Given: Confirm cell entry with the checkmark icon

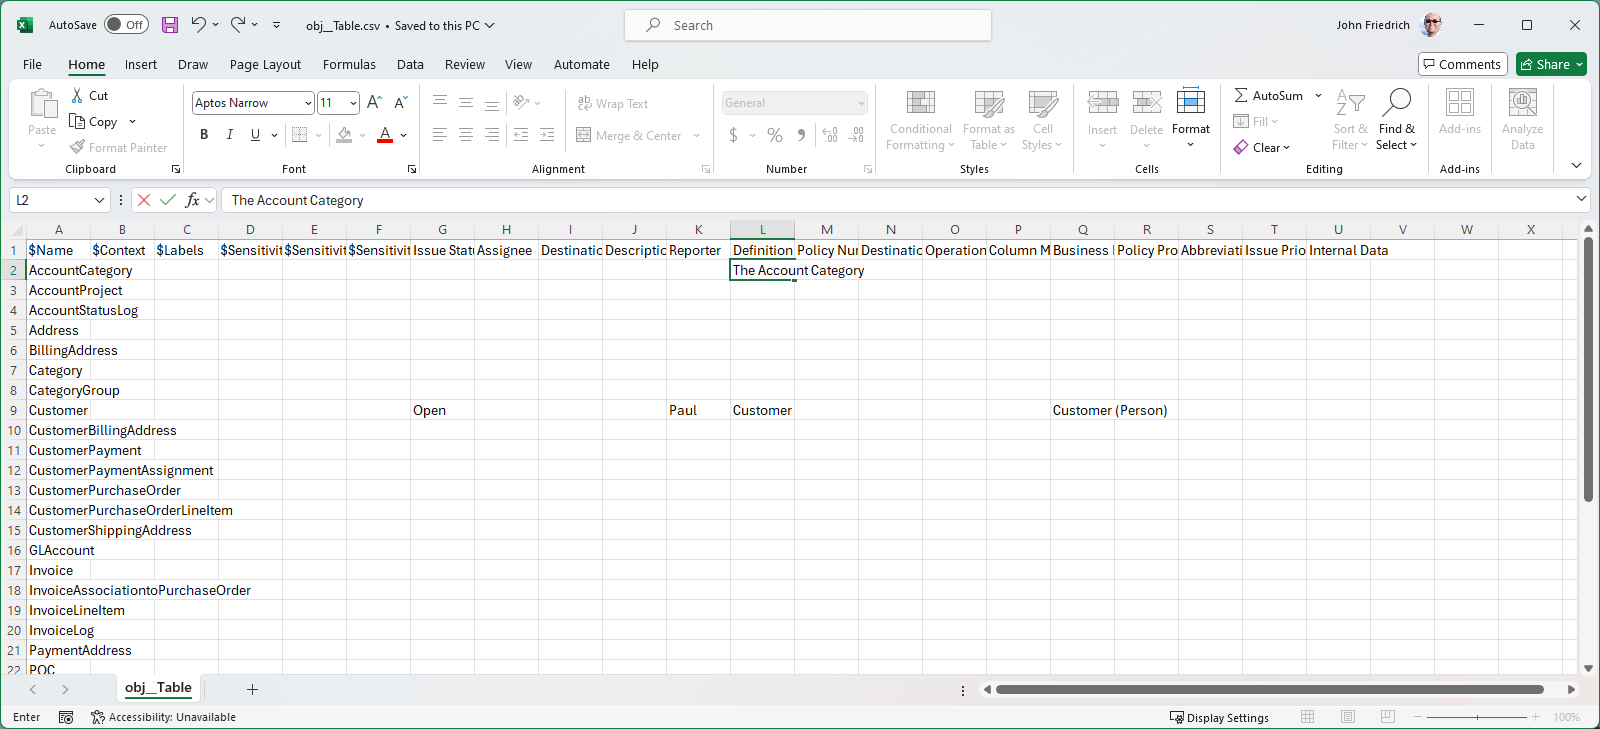Looking at the screenshot, I should pyautogui.click(x=168, y=200).
